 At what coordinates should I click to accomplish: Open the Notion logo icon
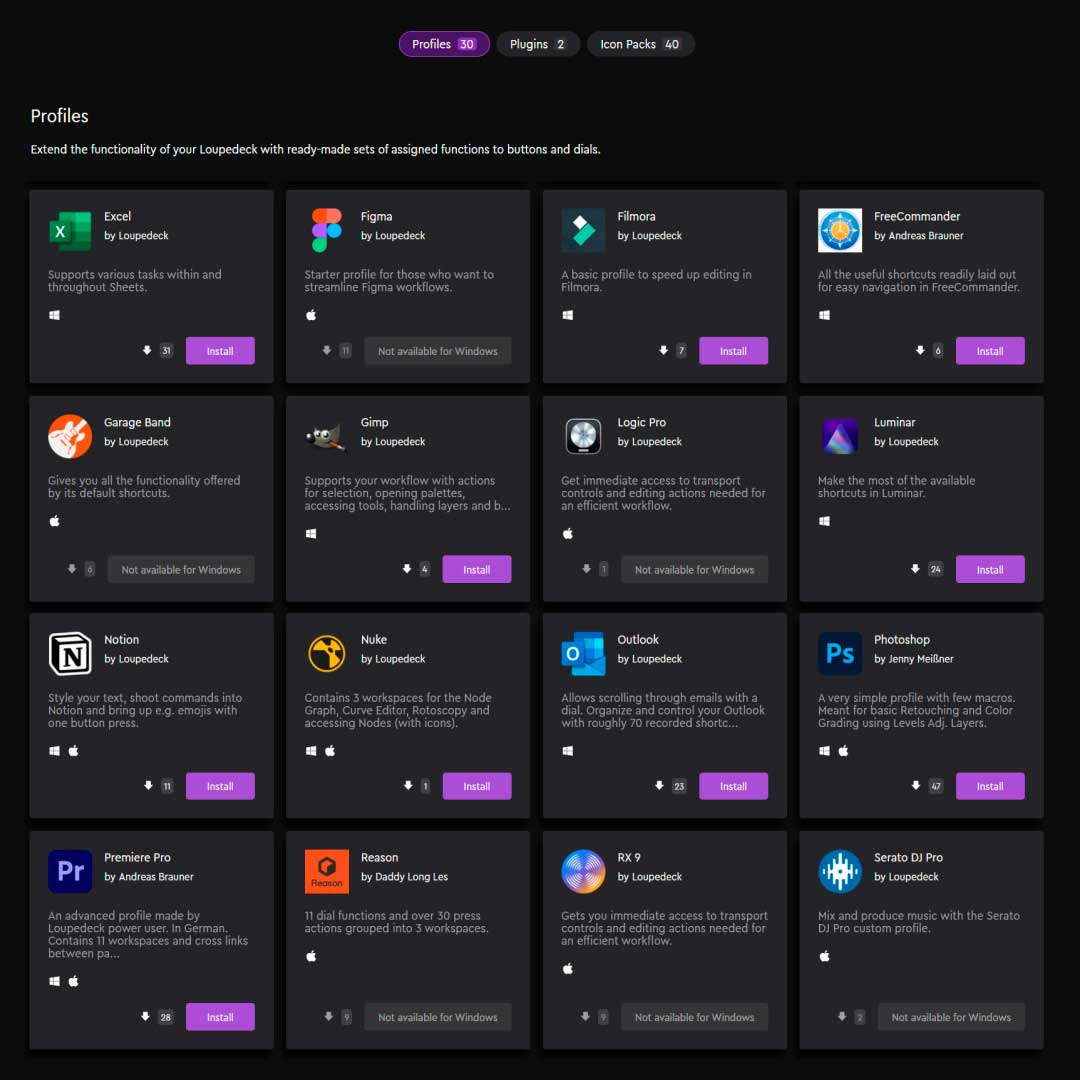[x=70, y=653]
